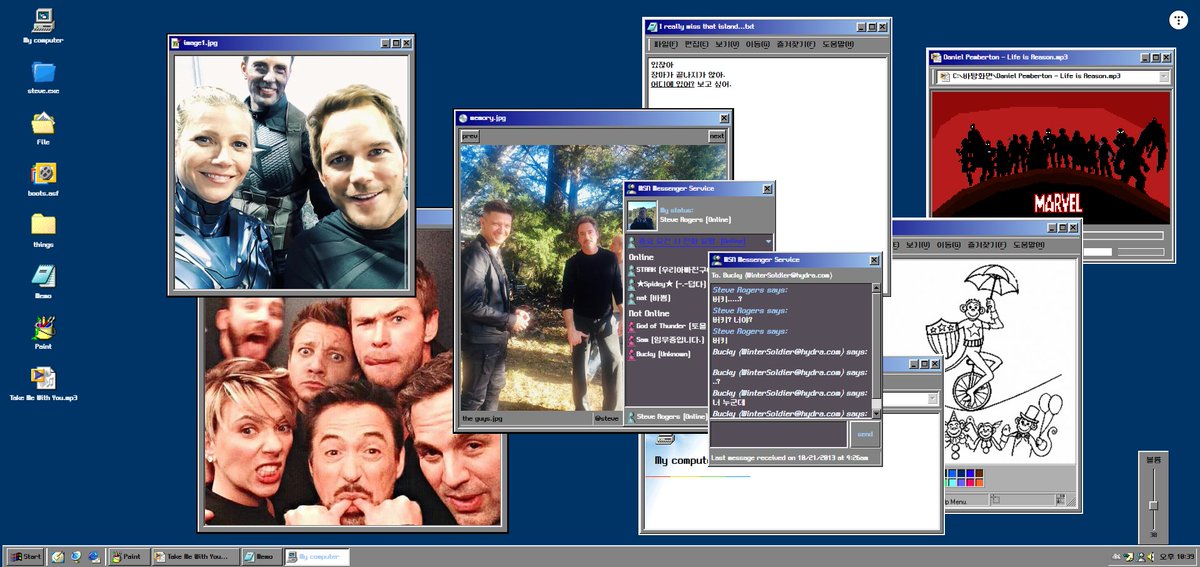Click the send button in Bucky chat
The height and width of the screenshot is (567, 1200).
coord(865,435)
